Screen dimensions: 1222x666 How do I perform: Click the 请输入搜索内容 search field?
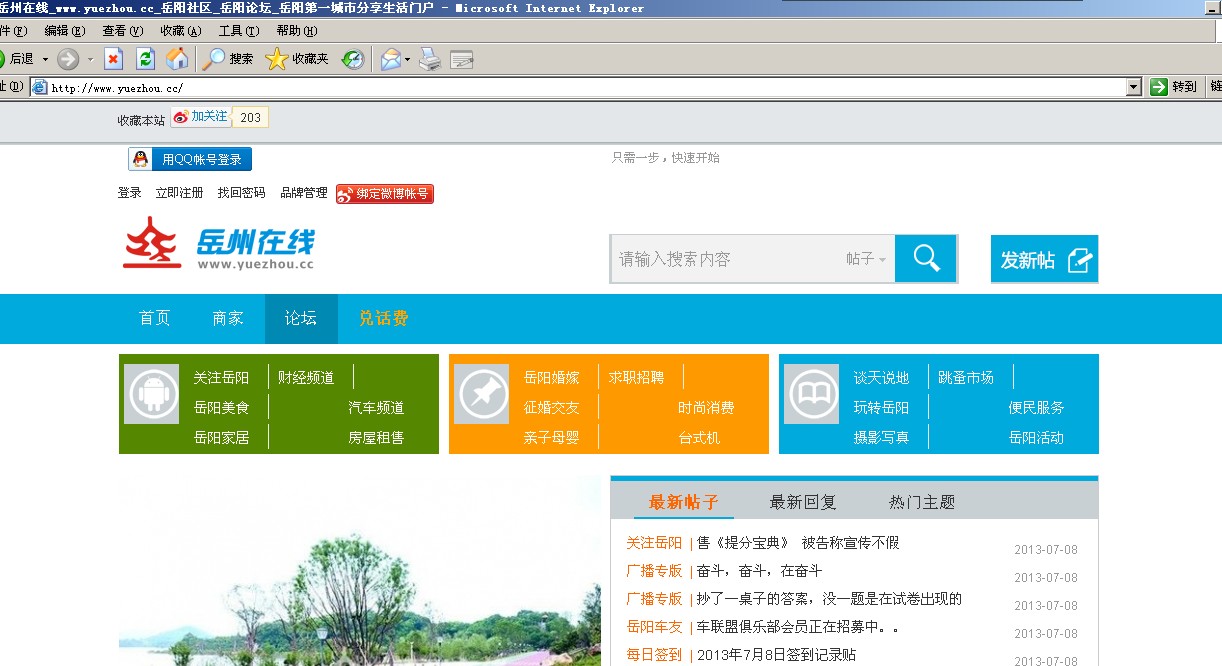click(x=725, y=259)
